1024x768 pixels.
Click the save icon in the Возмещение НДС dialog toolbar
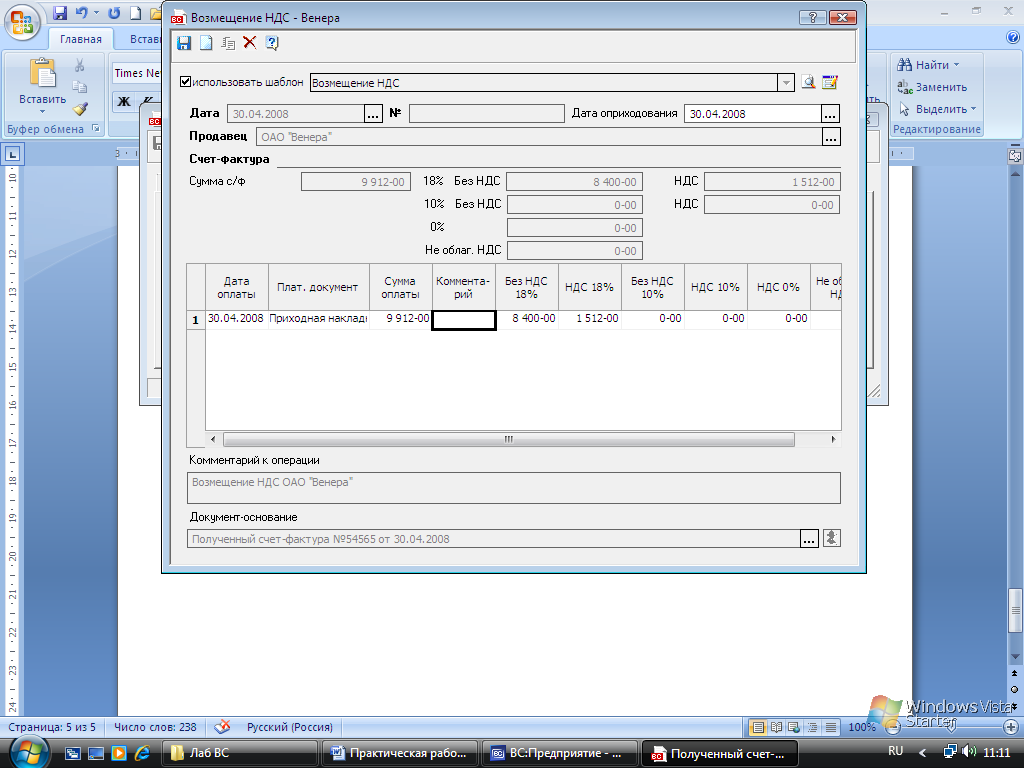point(184,43)
